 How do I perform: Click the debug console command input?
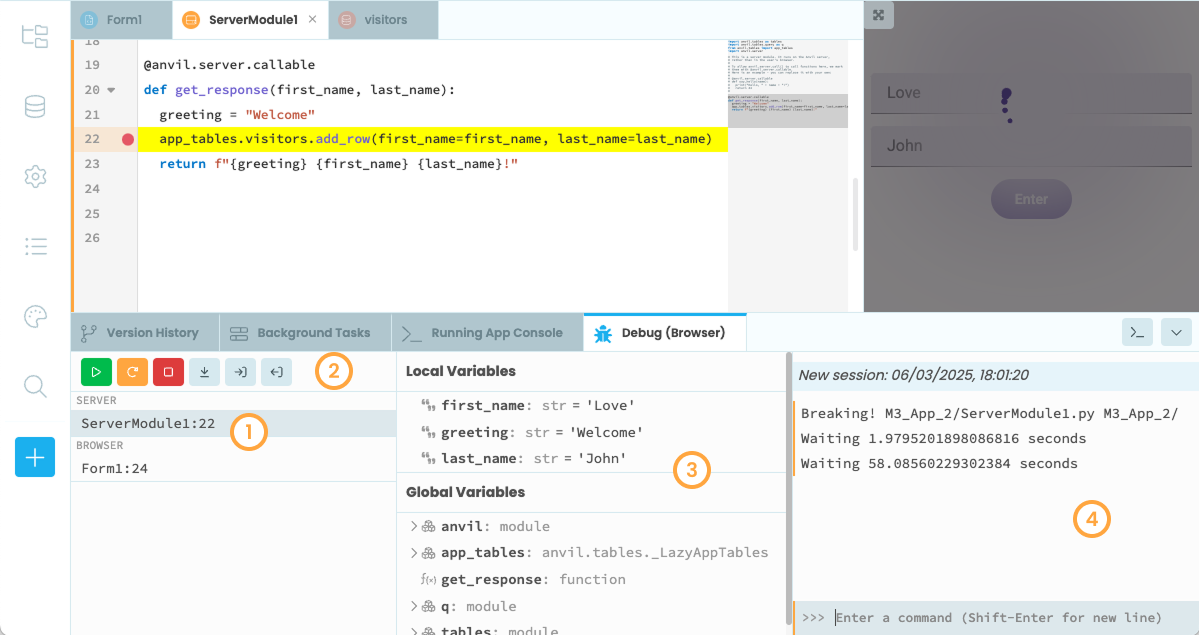(998, 617)
